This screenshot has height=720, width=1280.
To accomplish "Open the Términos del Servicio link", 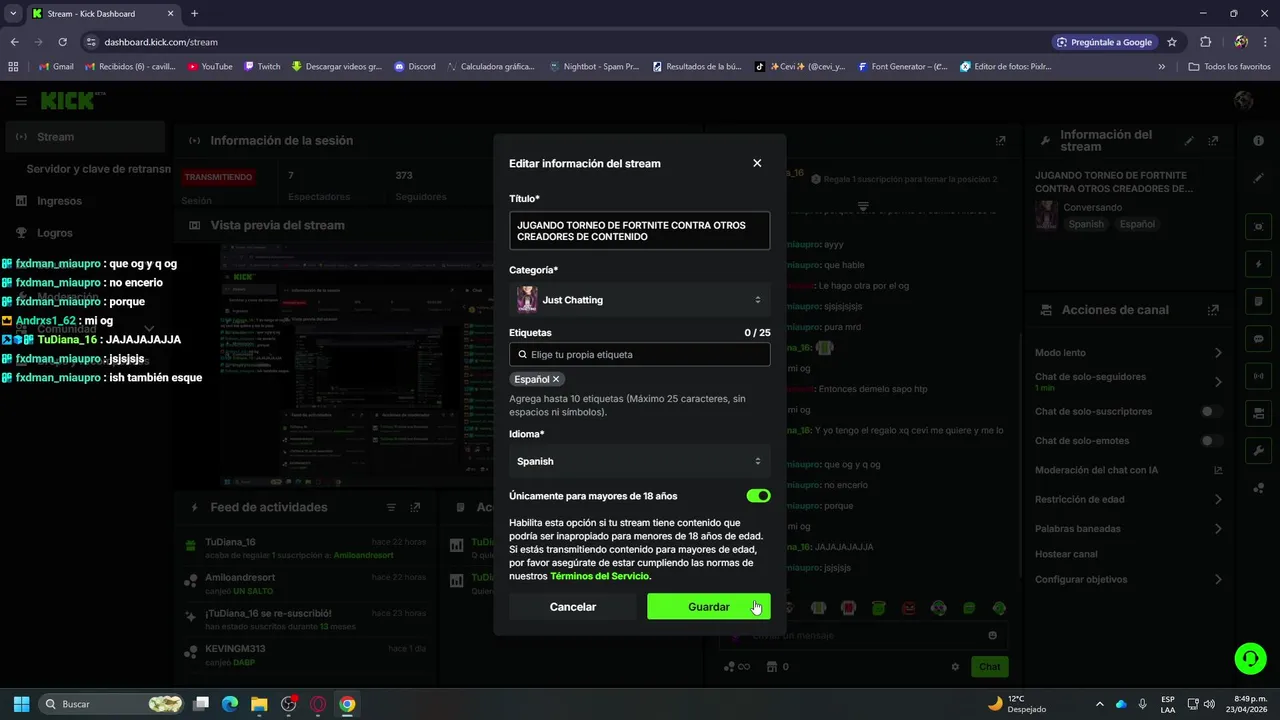I will [x=600, y=576].
